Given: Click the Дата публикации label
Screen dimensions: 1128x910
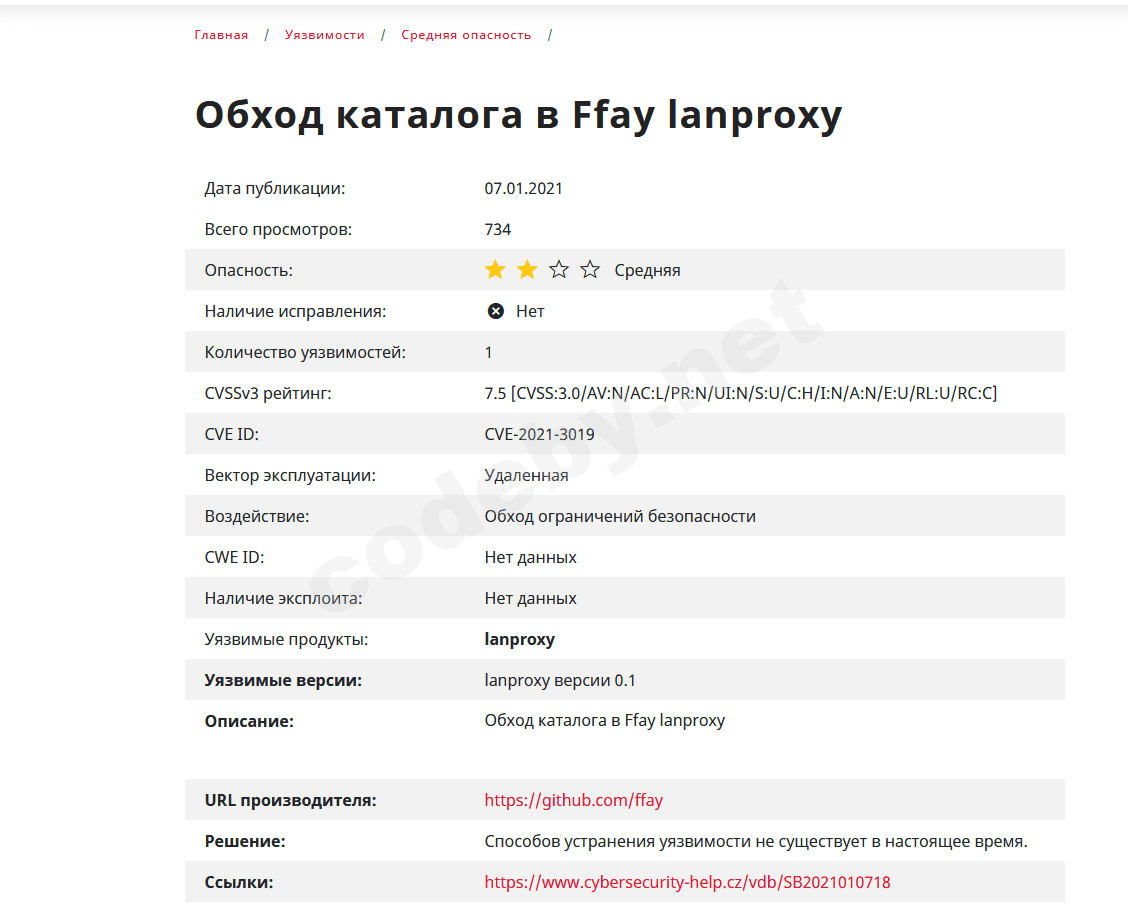Looking at the screenshot, I should click(275, 188).
